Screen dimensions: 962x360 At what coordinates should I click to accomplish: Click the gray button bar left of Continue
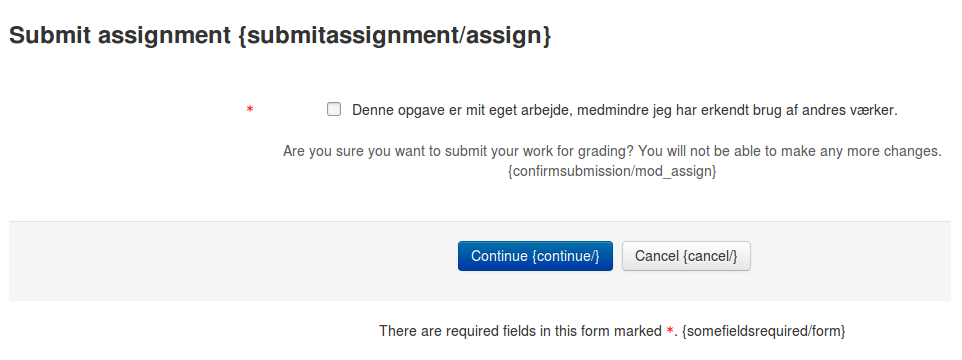(233, 261)
